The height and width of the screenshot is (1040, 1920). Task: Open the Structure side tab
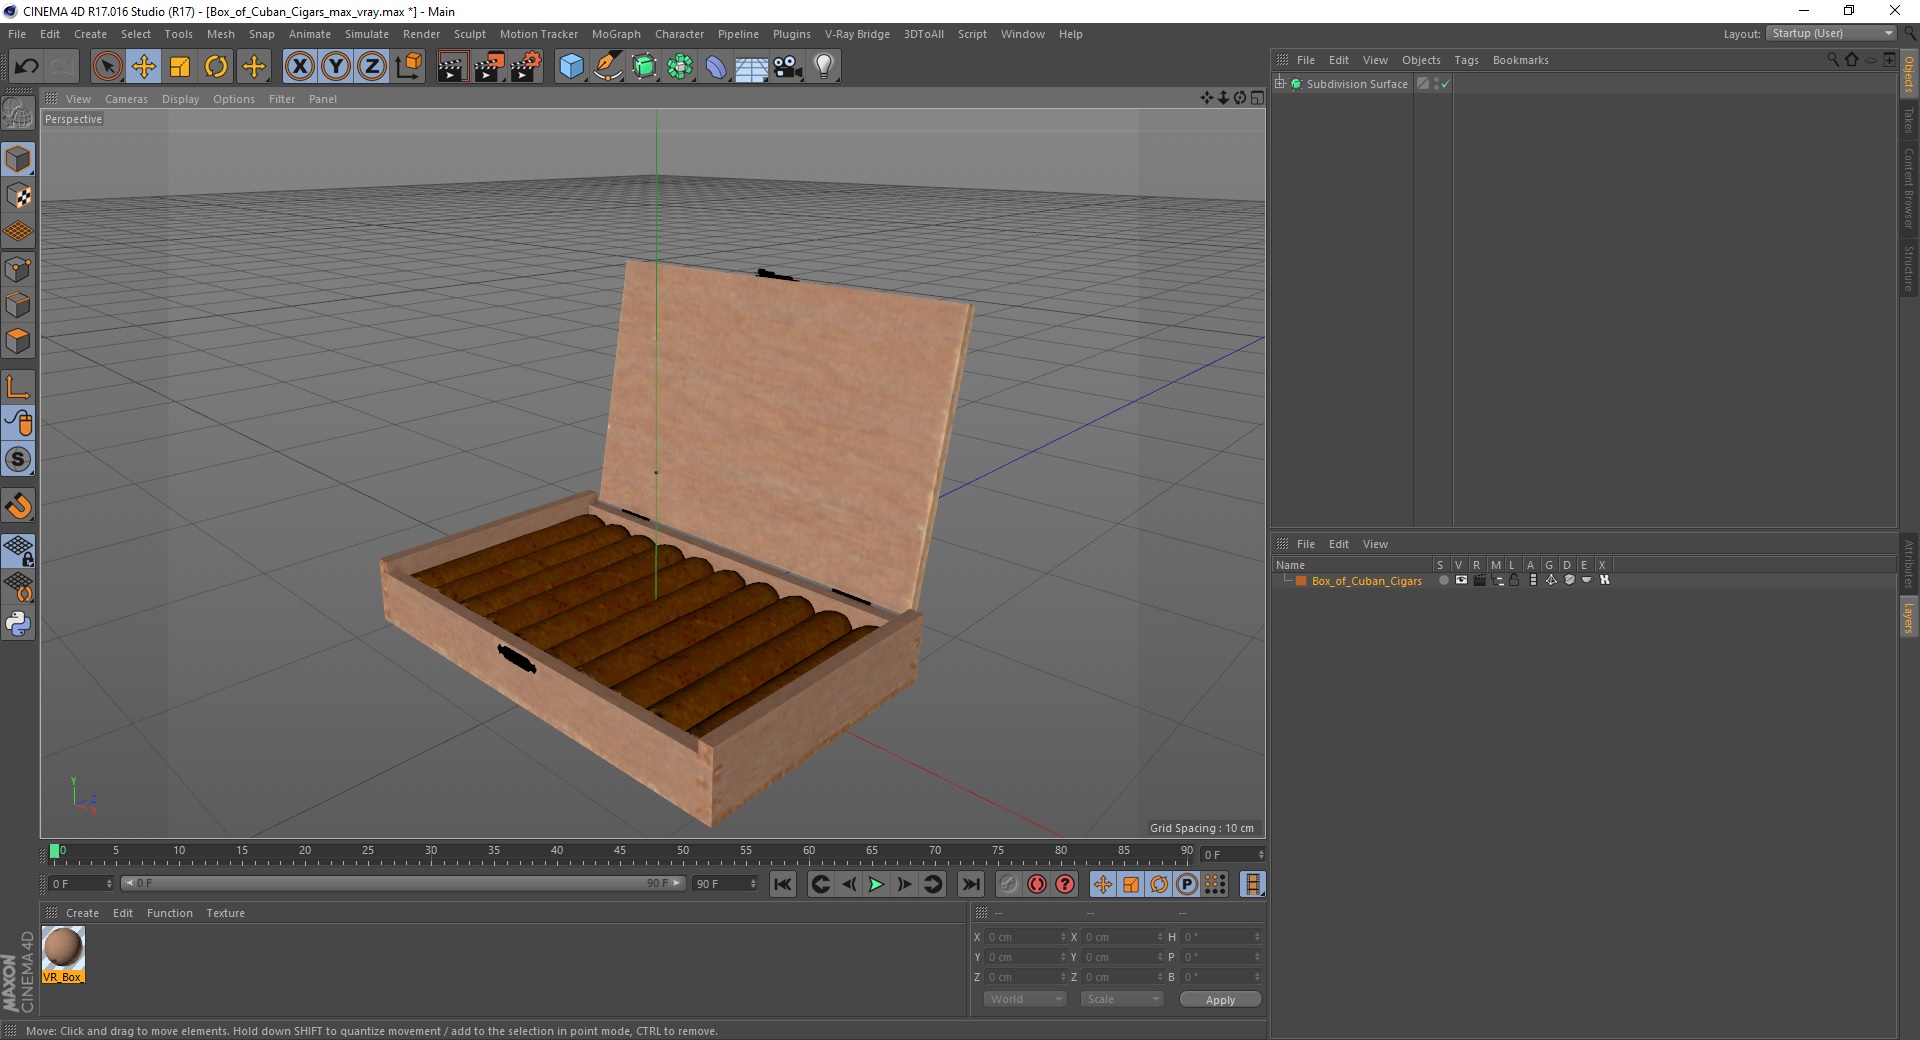click(1909, 268)
